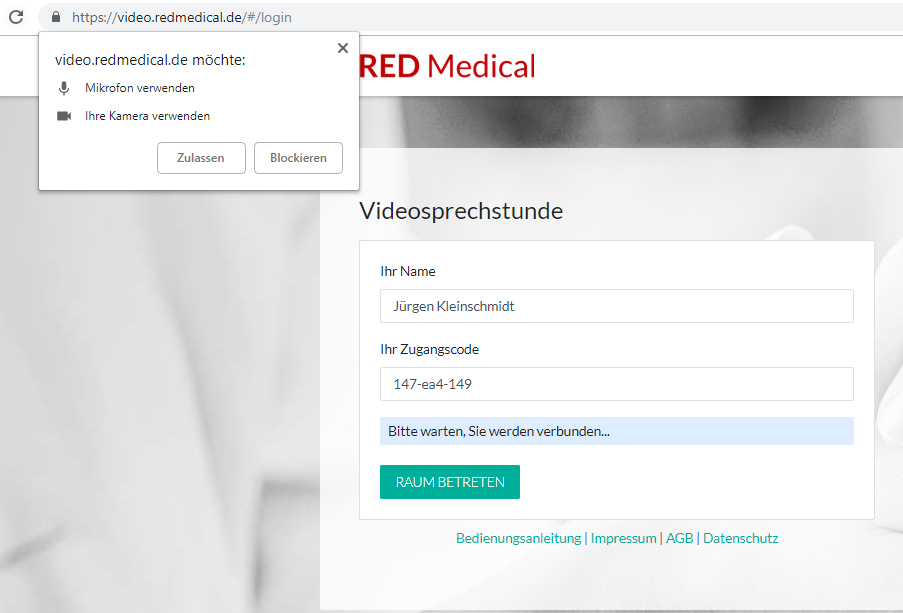Focus the Ihr Name input field

click(616, 306)
